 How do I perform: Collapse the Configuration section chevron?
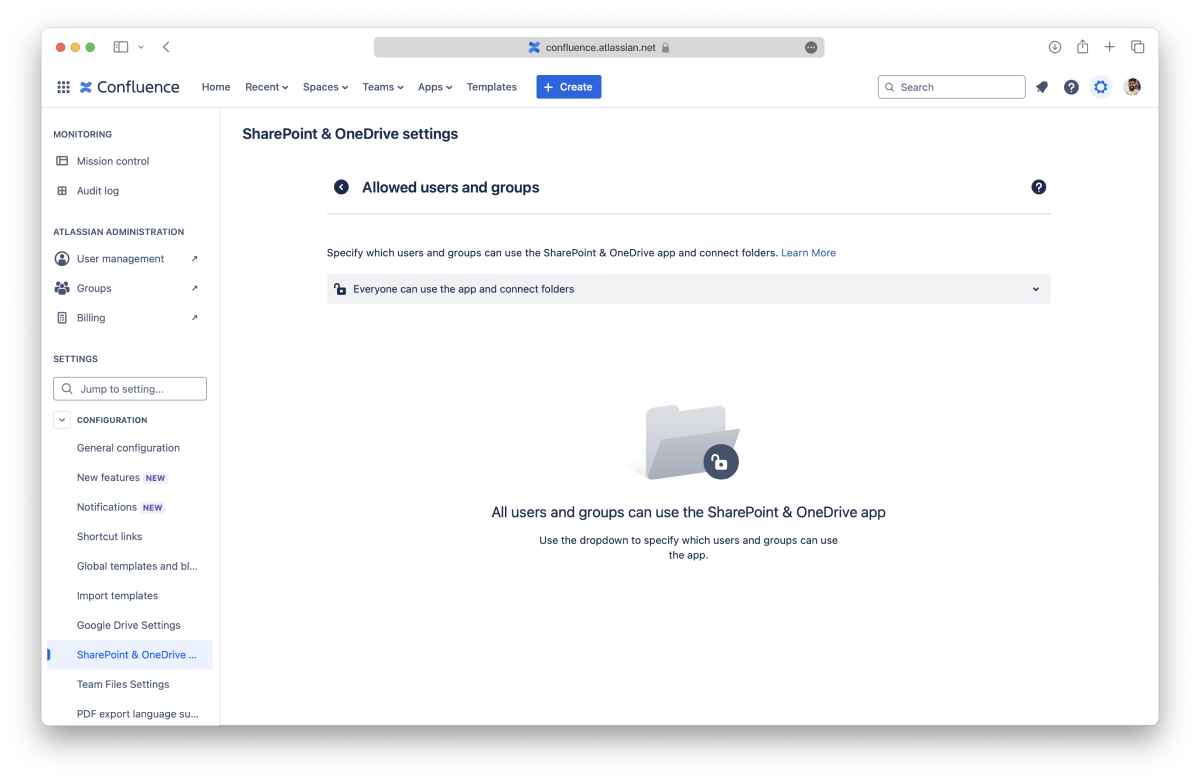(62, 420)
